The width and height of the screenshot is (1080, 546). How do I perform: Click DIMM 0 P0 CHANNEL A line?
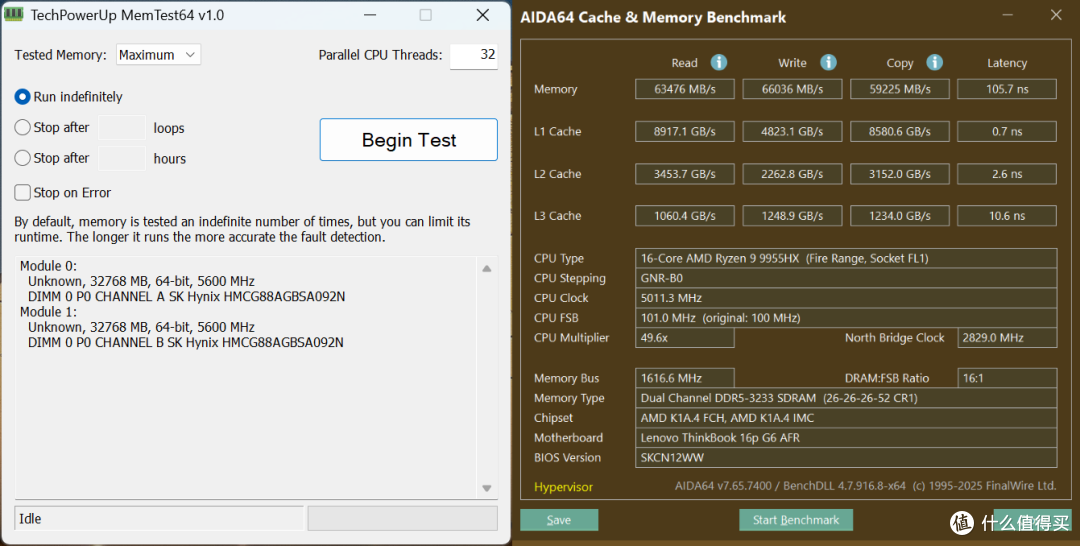click(187, 297)
